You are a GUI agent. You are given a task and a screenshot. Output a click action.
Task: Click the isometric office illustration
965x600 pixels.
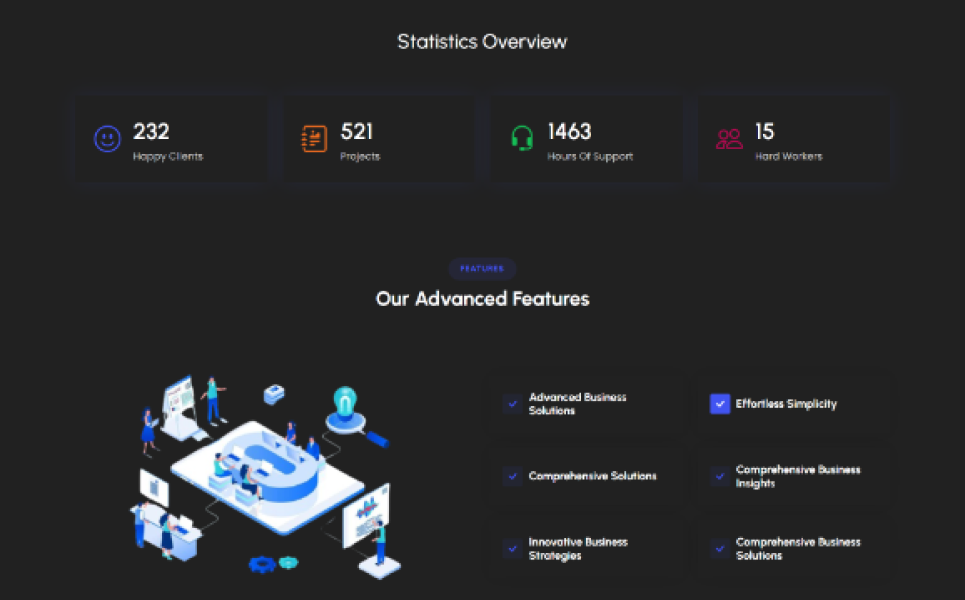tap(263, 475)
